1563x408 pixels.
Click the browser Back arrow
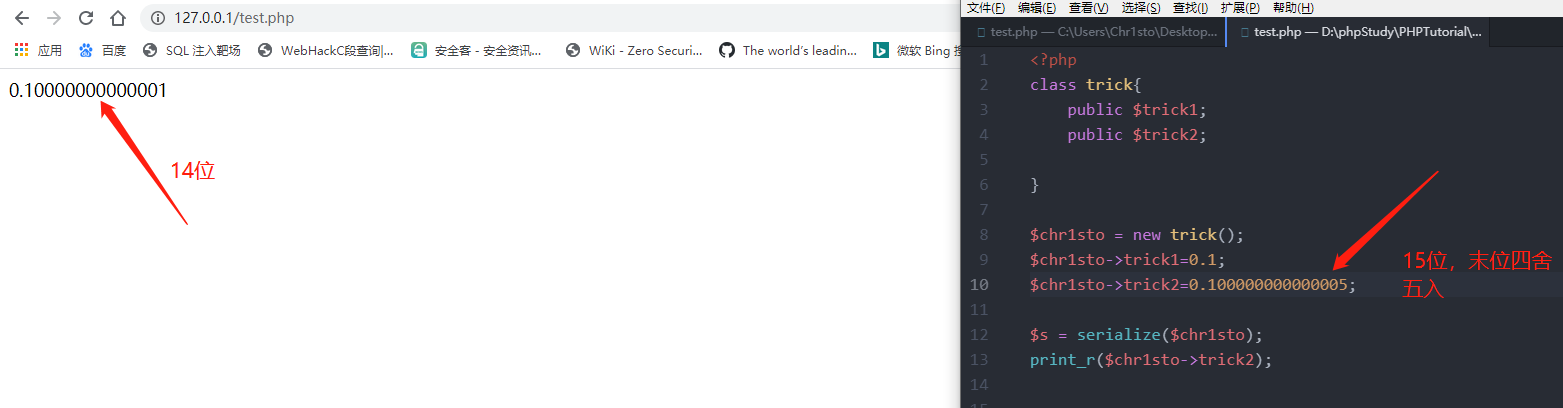pos(22,18)
